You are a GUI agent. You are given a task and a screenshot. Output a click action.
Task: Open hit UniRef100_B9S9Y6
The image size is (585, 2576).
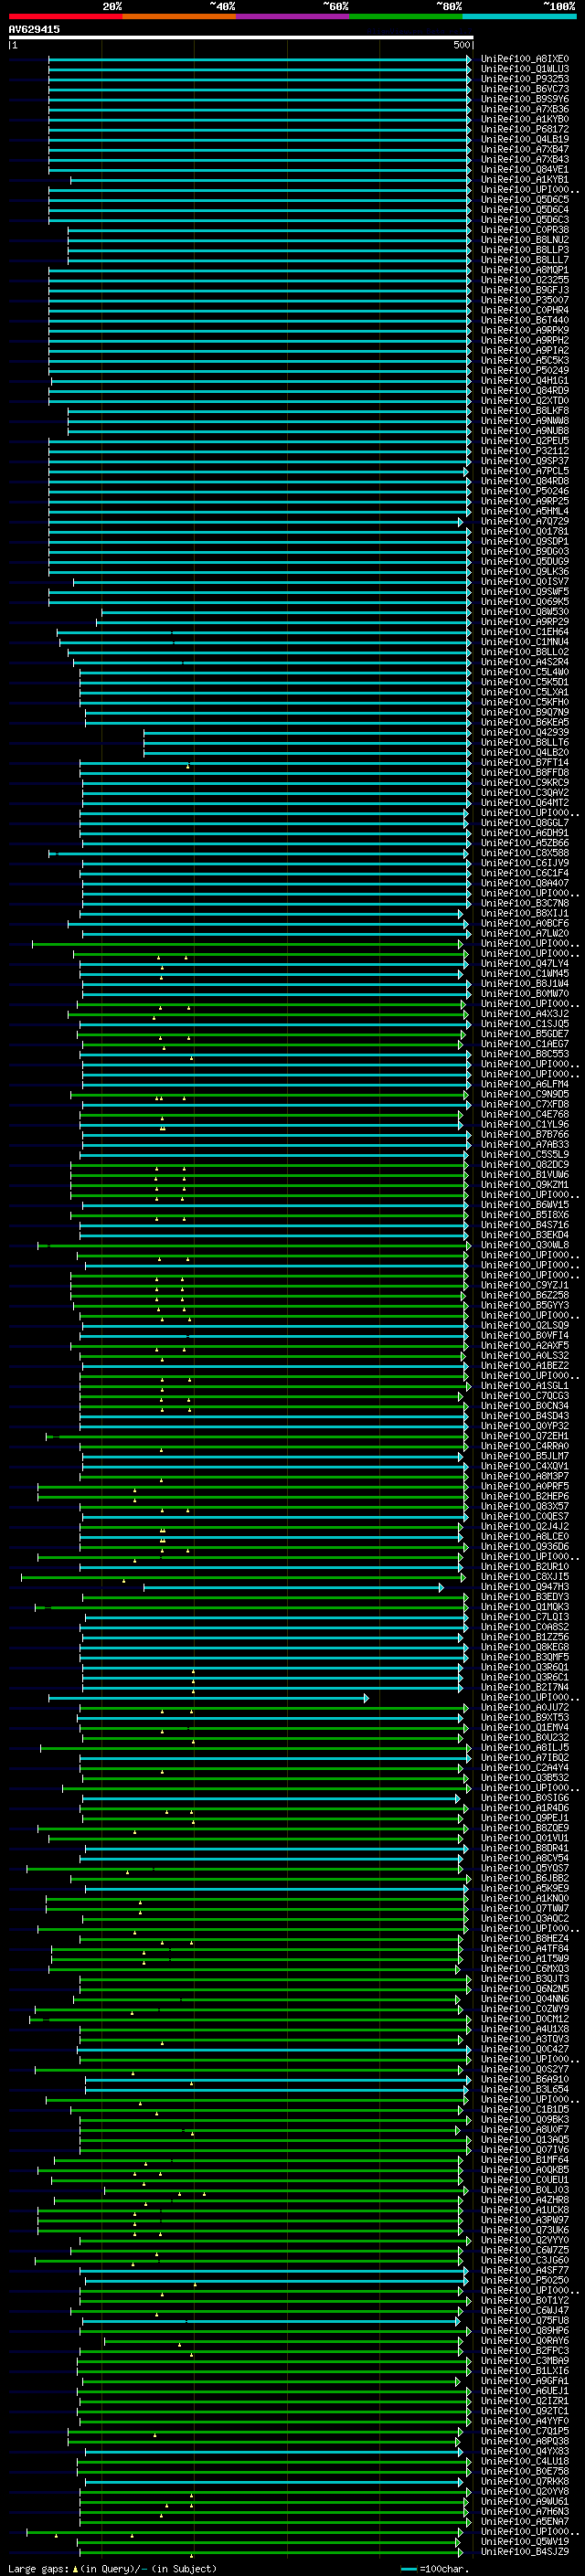click(x=525, y=99)
